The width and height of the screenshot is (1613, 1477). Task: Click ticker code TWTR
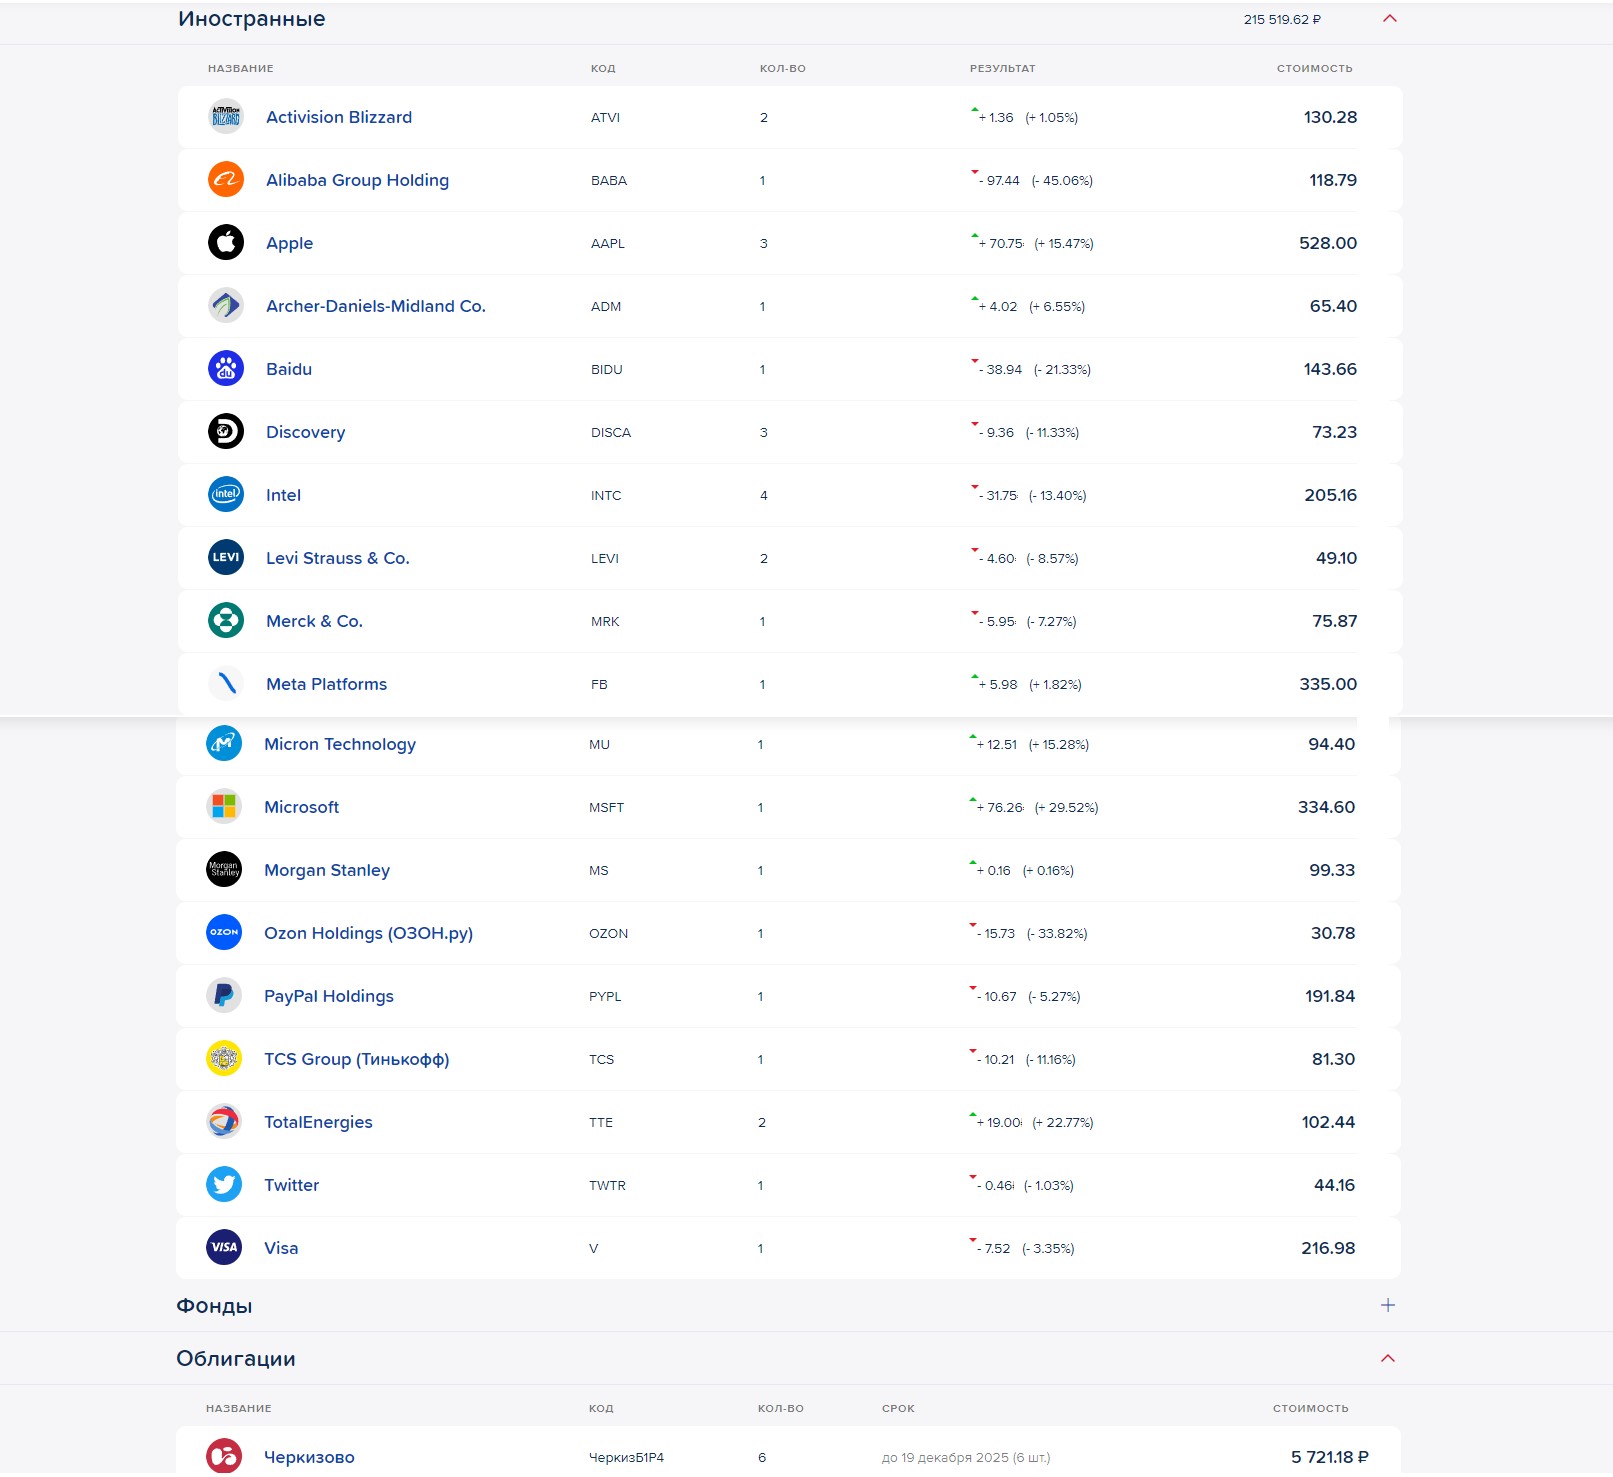click(607, 1185)
